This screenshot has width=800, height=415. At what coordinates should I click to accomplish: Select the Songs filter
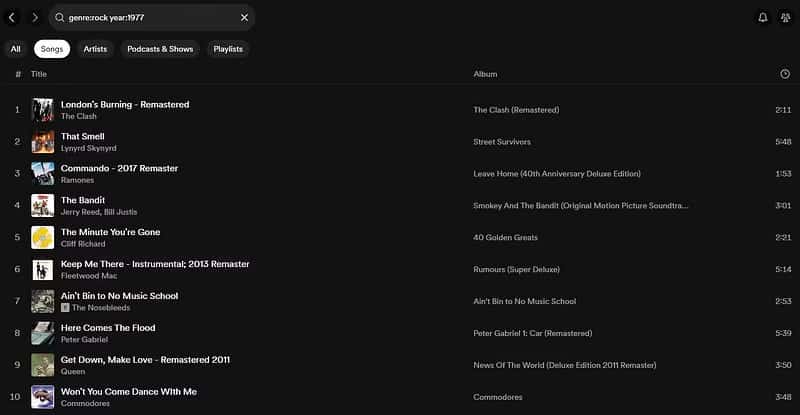click(x=52, y=49)
